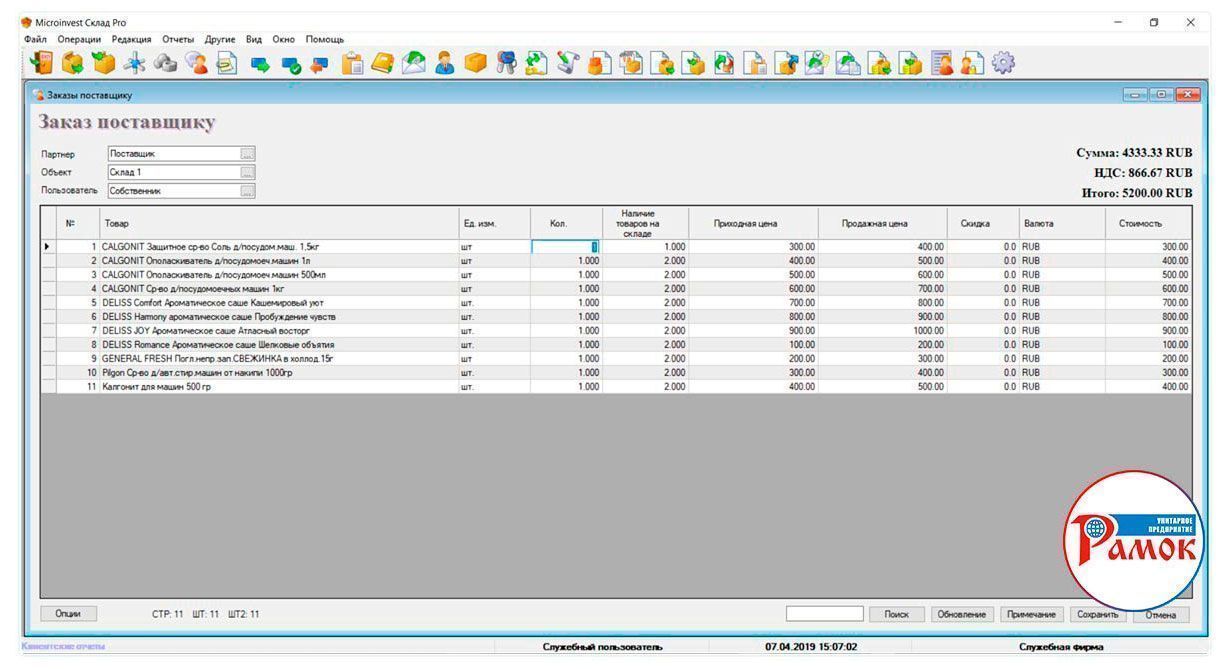Click the user in suit toolbar icon
This screenshot has height=669, width=1230.
(x=446, y=64)
